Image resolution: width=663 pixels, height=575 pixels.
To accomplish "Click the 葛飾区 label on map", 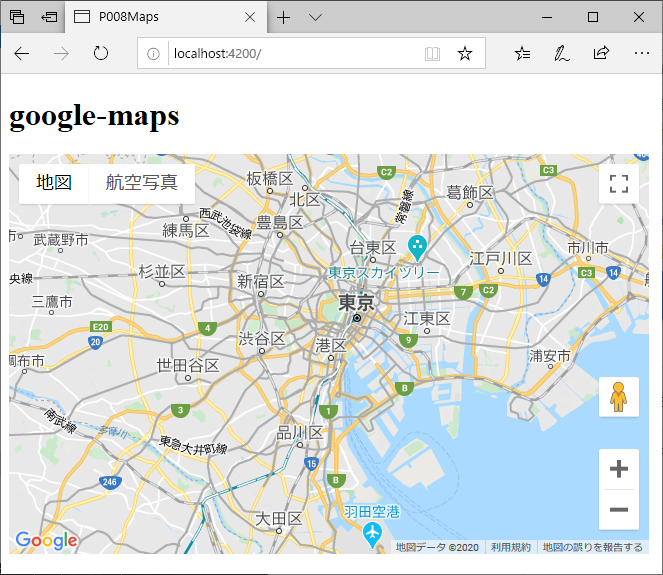I will [470, 193].
